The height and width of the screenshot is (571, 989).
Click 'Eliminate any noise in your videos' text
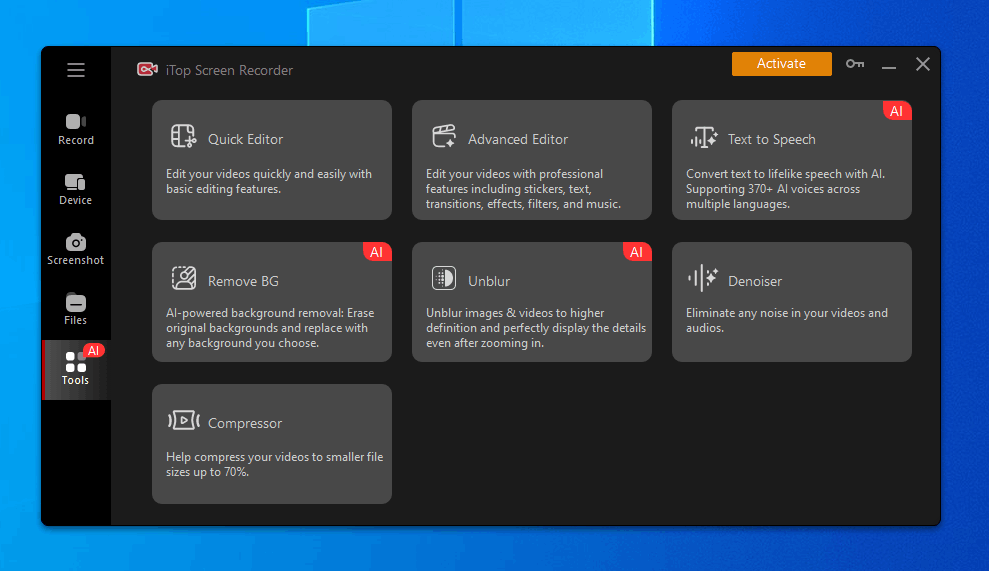(787, 321)
